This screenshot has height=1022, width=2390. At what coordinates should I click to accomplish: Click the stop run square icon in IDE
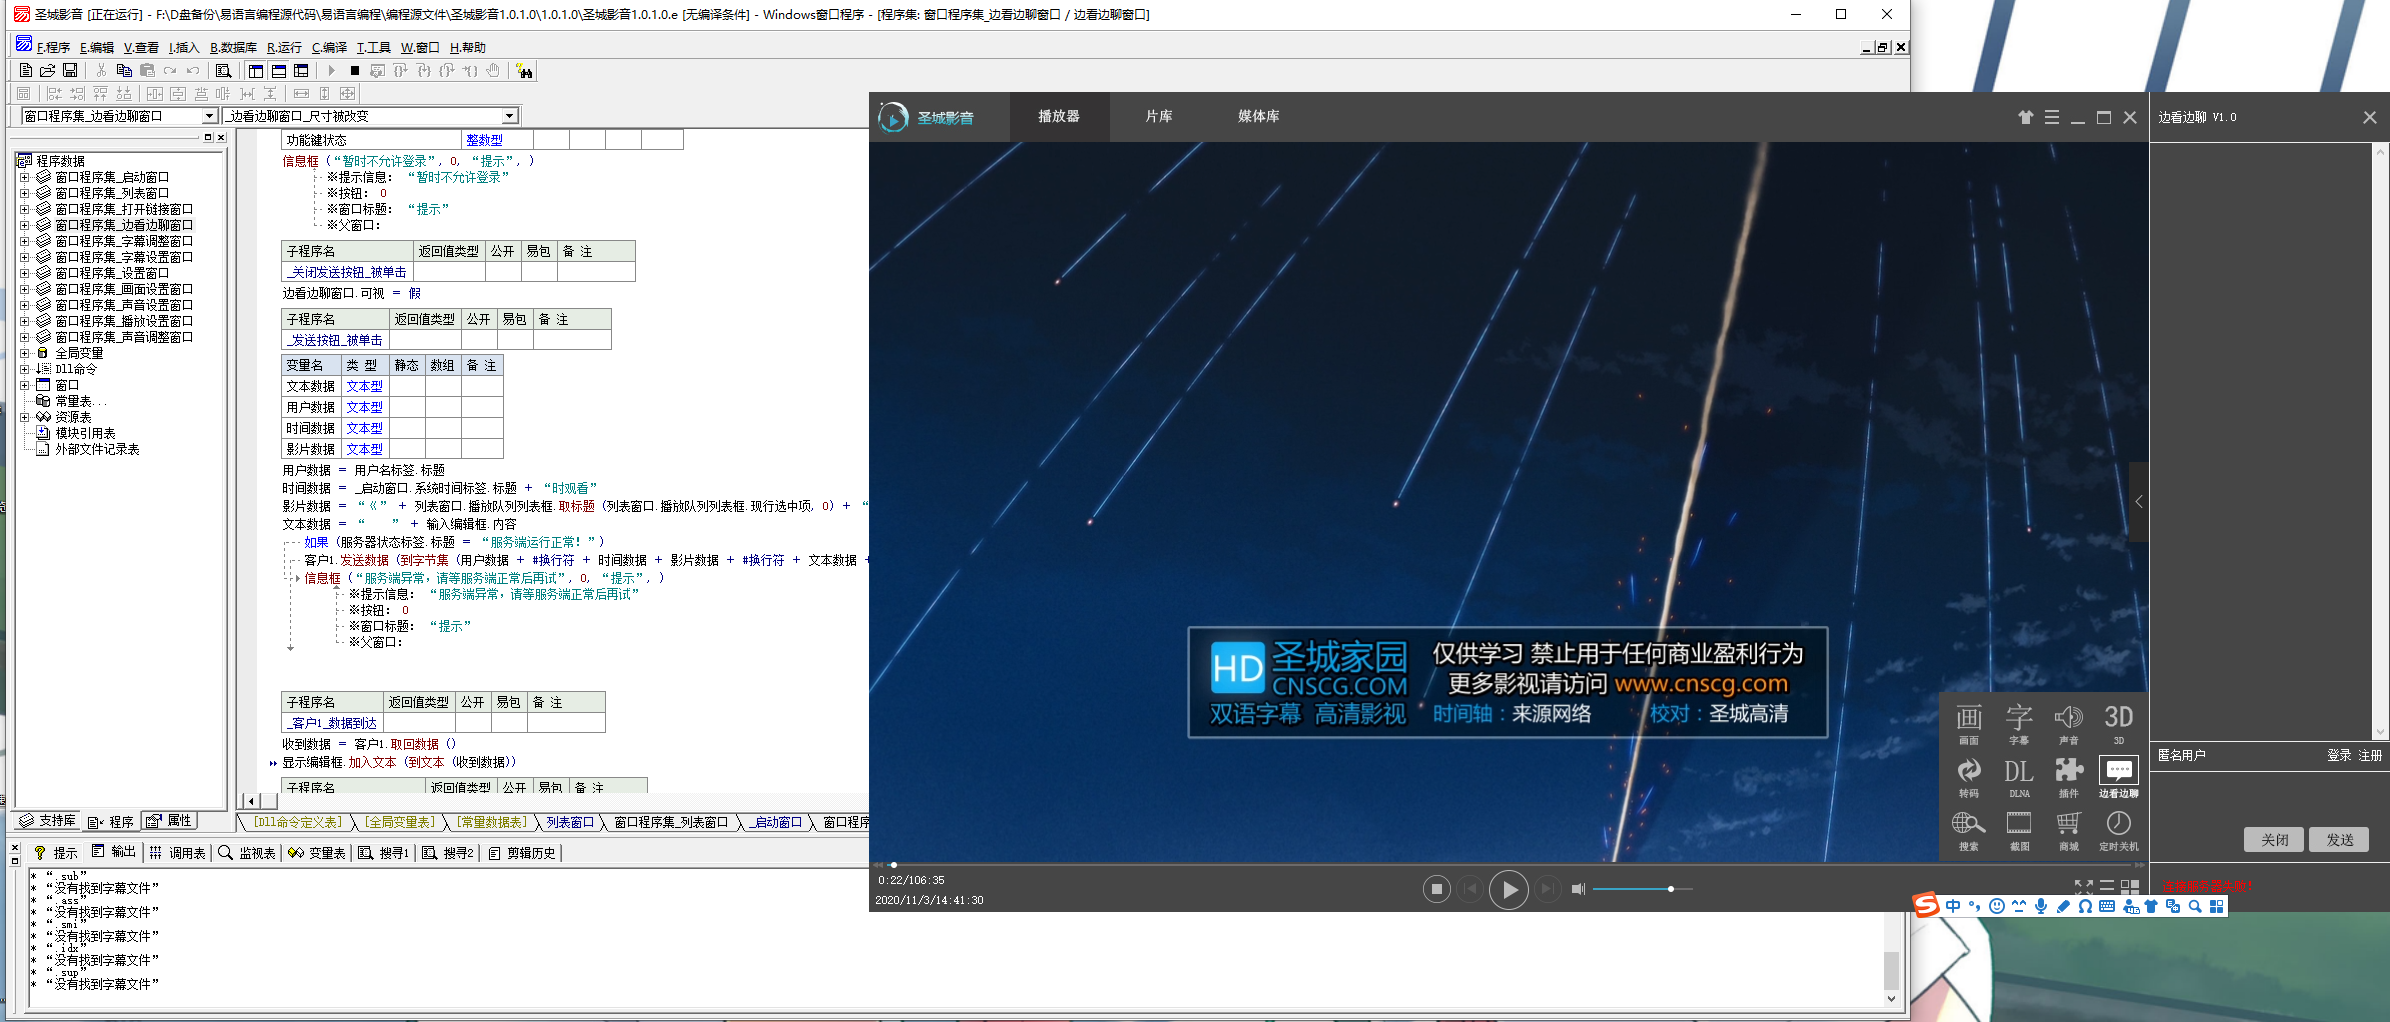(354, 71)
